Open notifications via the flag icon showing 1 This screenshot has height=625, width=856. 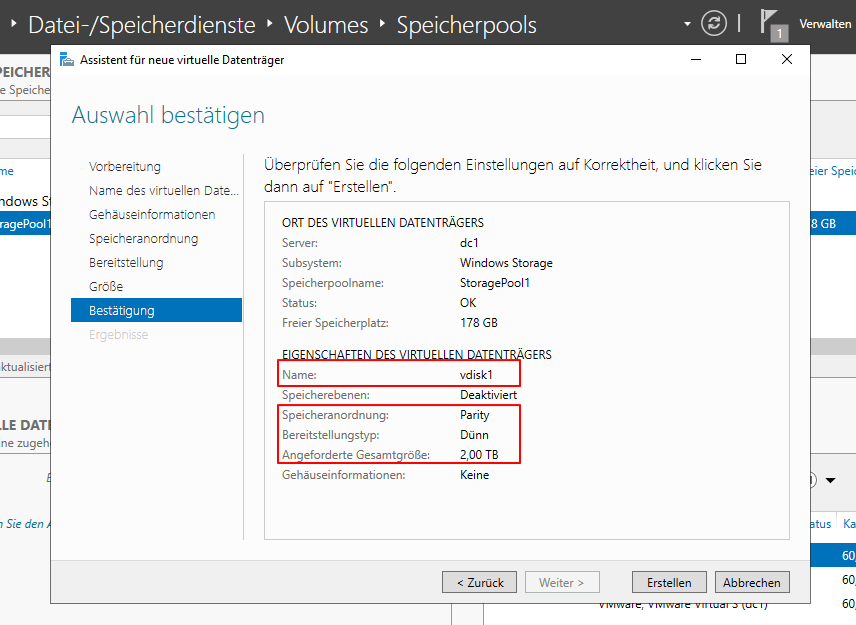click(768, 20)
